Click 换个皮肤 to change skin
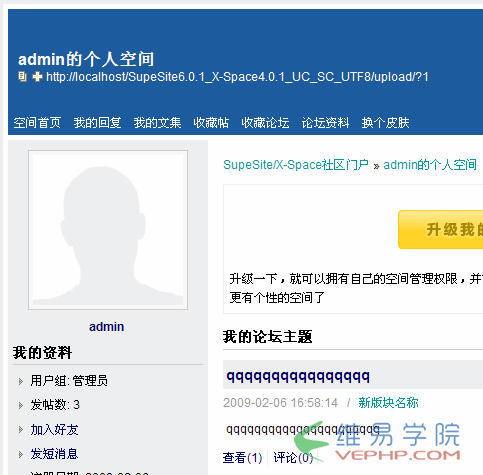The height and width of the screenshot is (475, 483). (385, 123)
